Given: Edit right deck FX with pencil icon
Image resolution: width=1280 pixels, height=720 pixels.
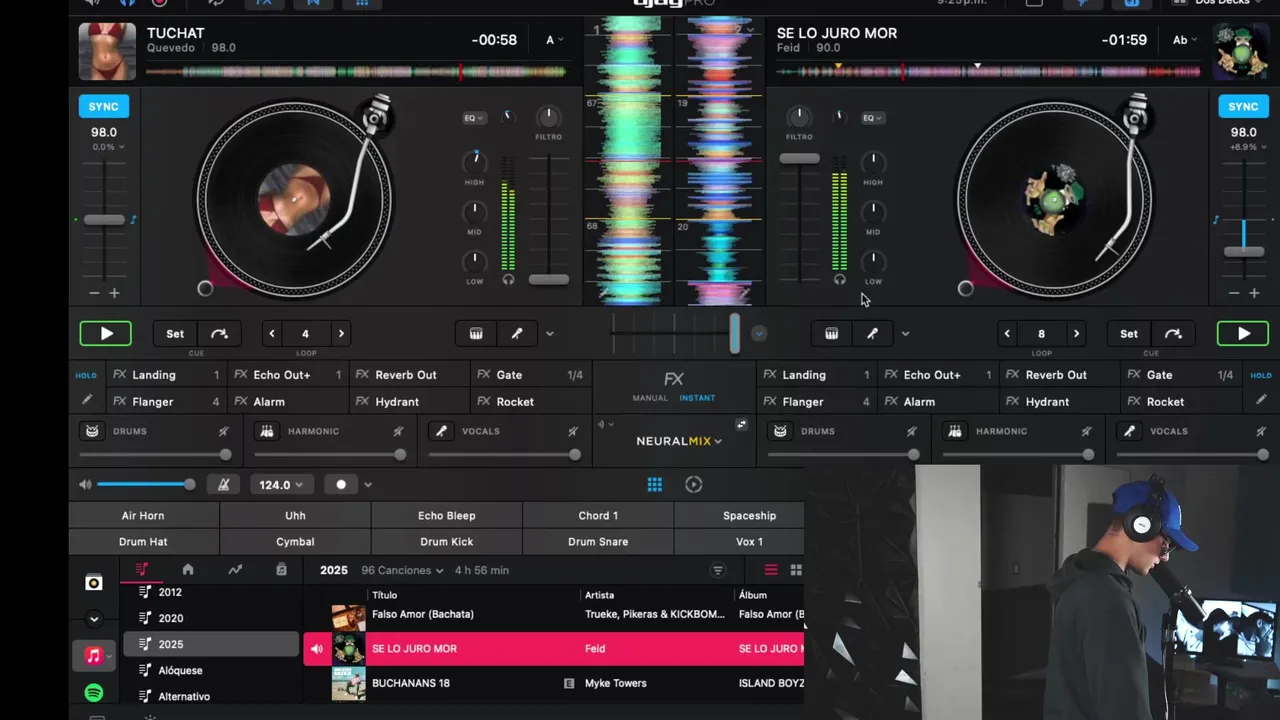Looking at the screenshot, I should [x=1261, y=400].
